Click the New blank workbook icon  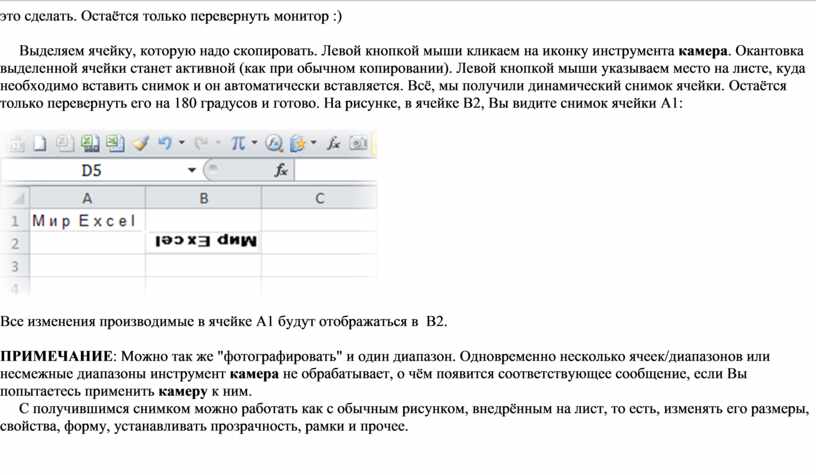(x=40, y=144)
